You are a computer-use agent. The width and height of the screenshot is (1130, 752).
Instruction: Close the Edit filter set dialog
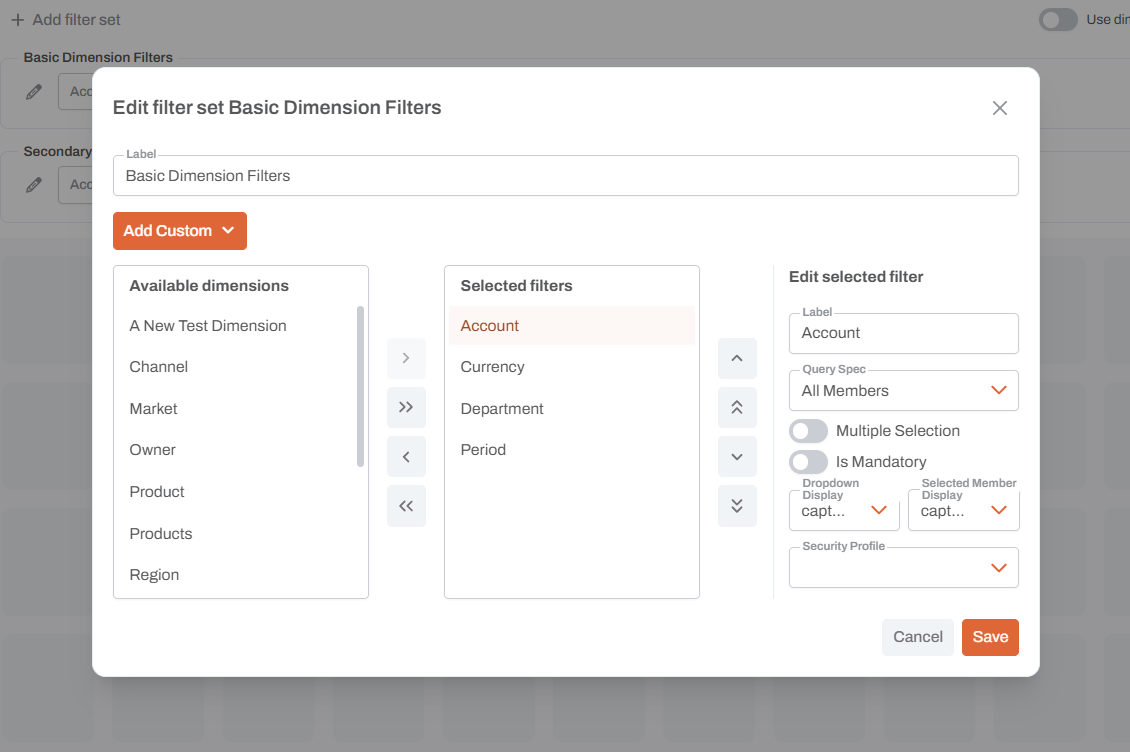[999, 108]
